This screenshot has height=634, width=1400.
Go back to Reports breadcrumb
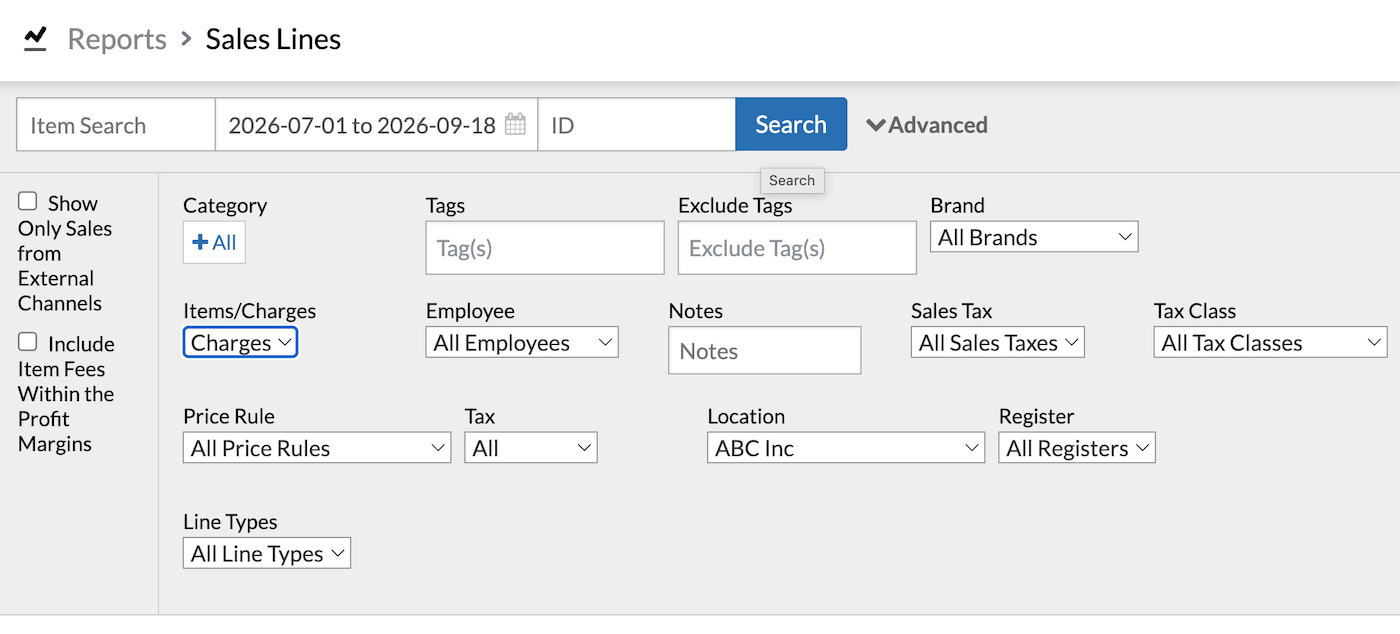[117, 39]
